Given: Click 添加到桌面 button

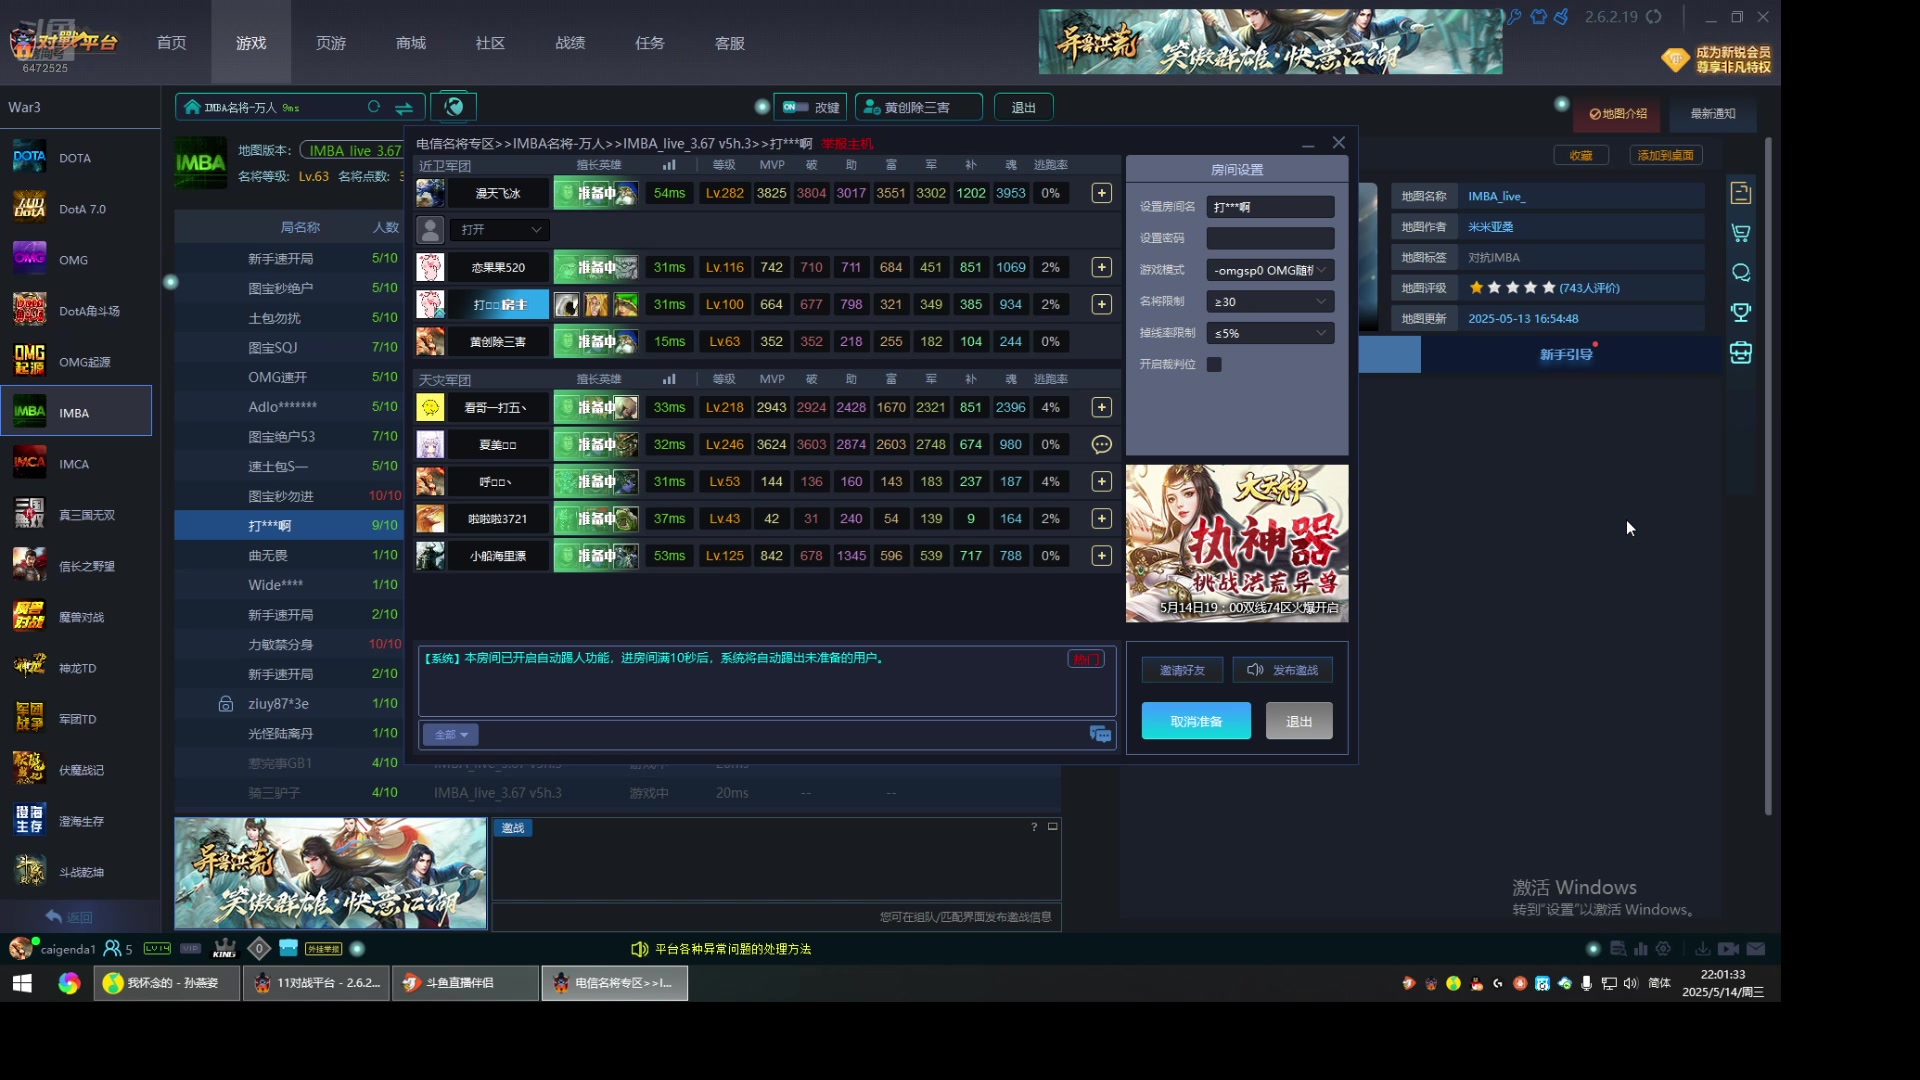Looking at the screenshot, I should point(1666,155).
